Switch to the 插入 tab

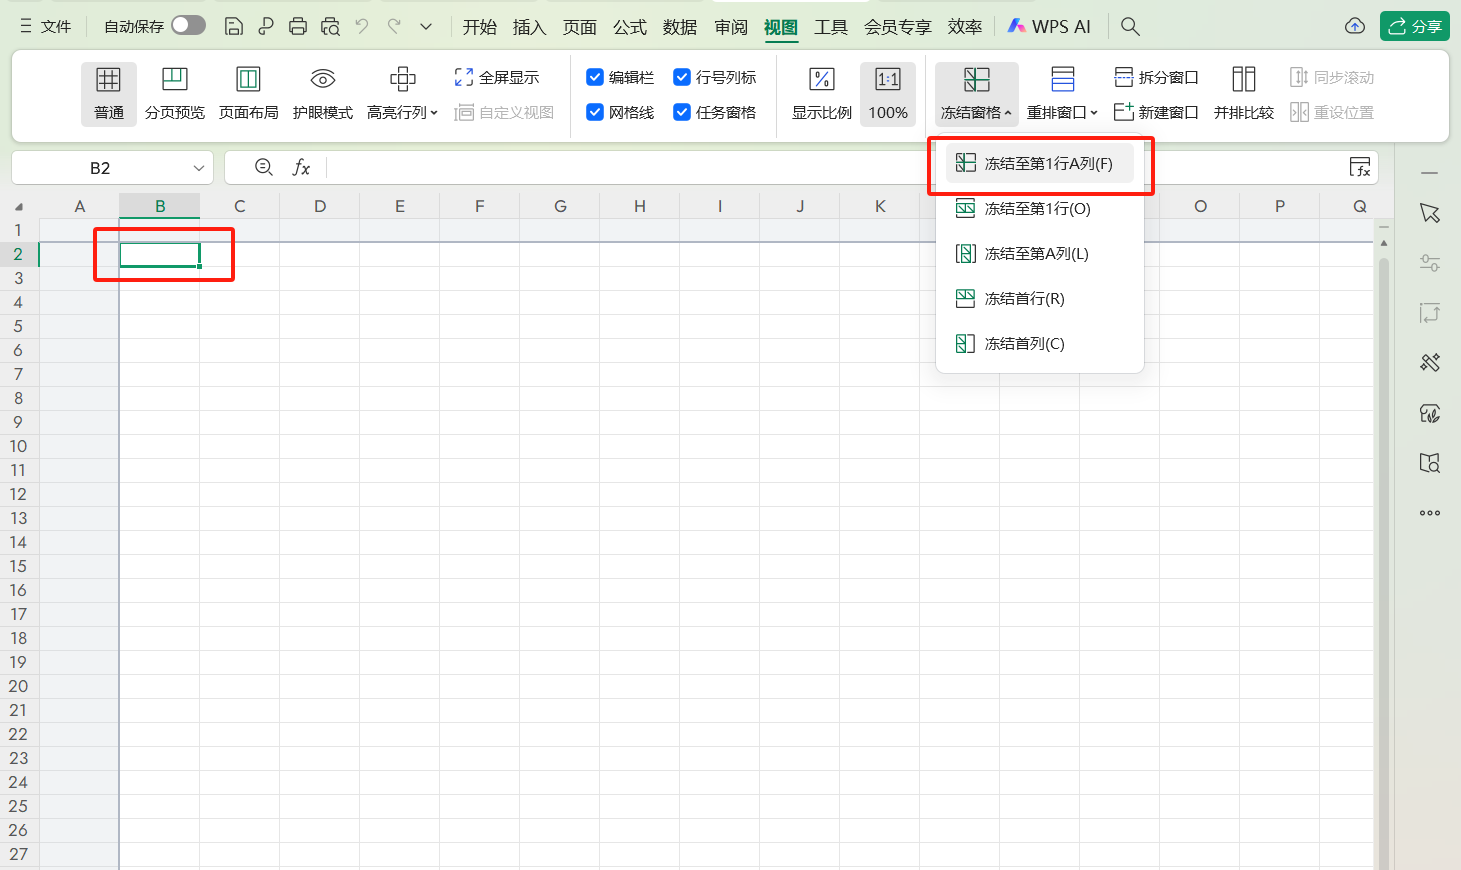(530, 27)
